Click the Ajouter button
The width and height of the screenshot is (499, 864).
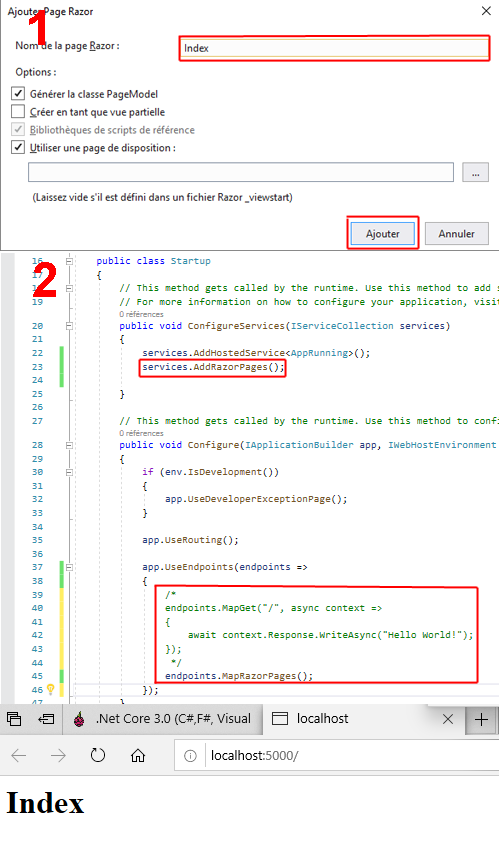point(383,234)
